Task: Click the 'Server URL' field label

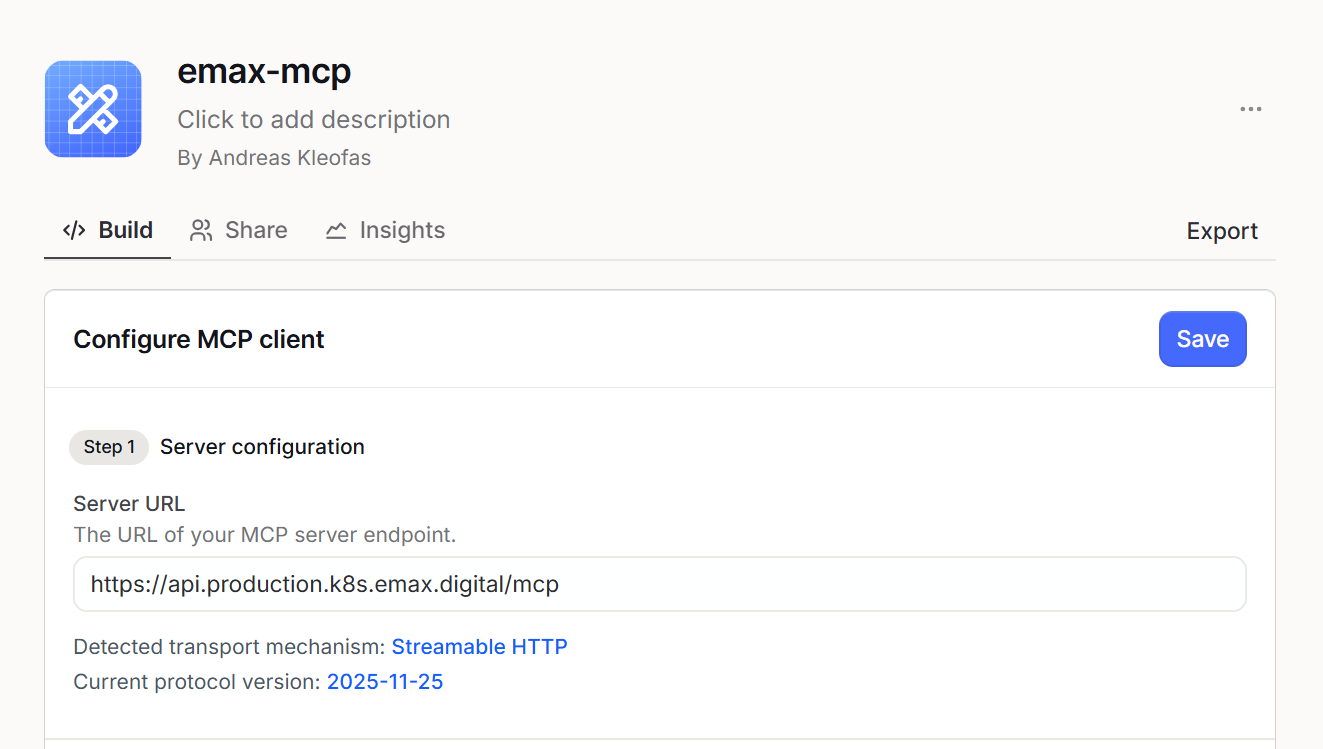Action: pyautogui.click(x=129, y=504)
